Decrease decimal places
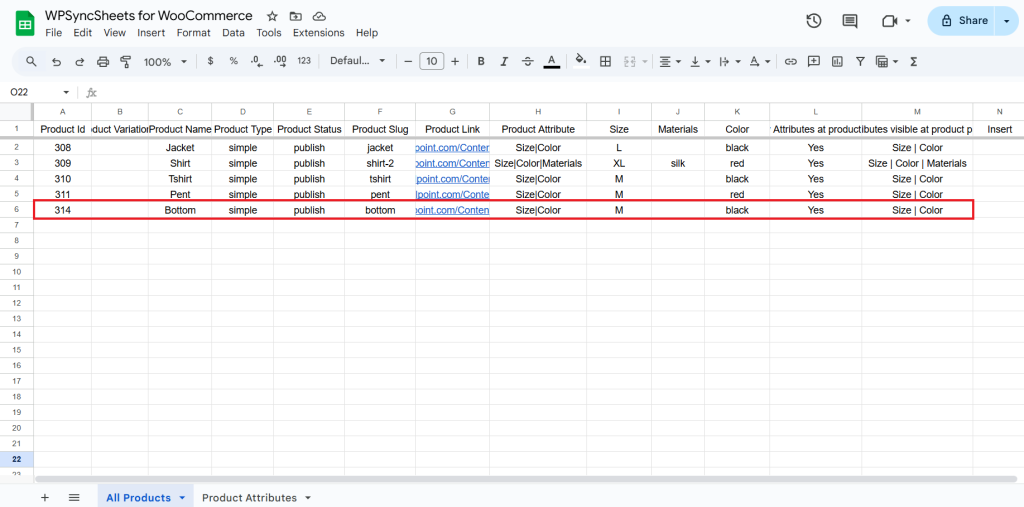 point(257,61)
